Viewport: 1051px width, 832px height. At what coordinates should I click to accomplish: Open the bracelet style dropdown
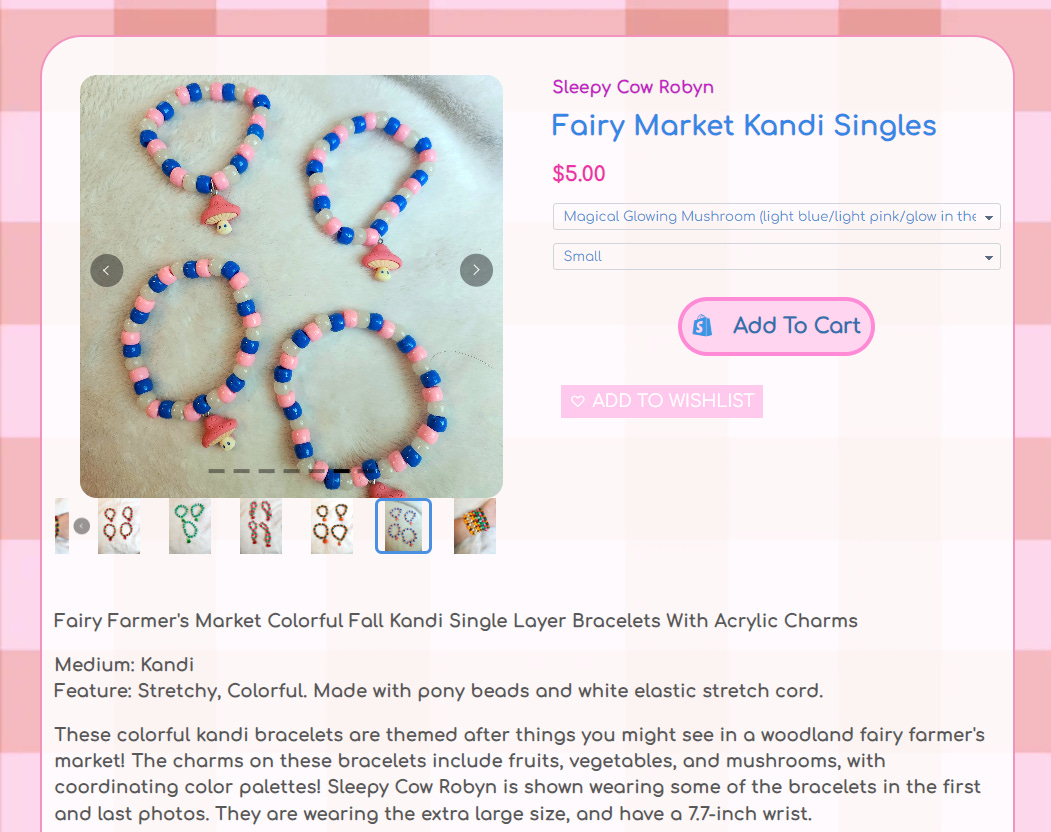coord(776,217)
